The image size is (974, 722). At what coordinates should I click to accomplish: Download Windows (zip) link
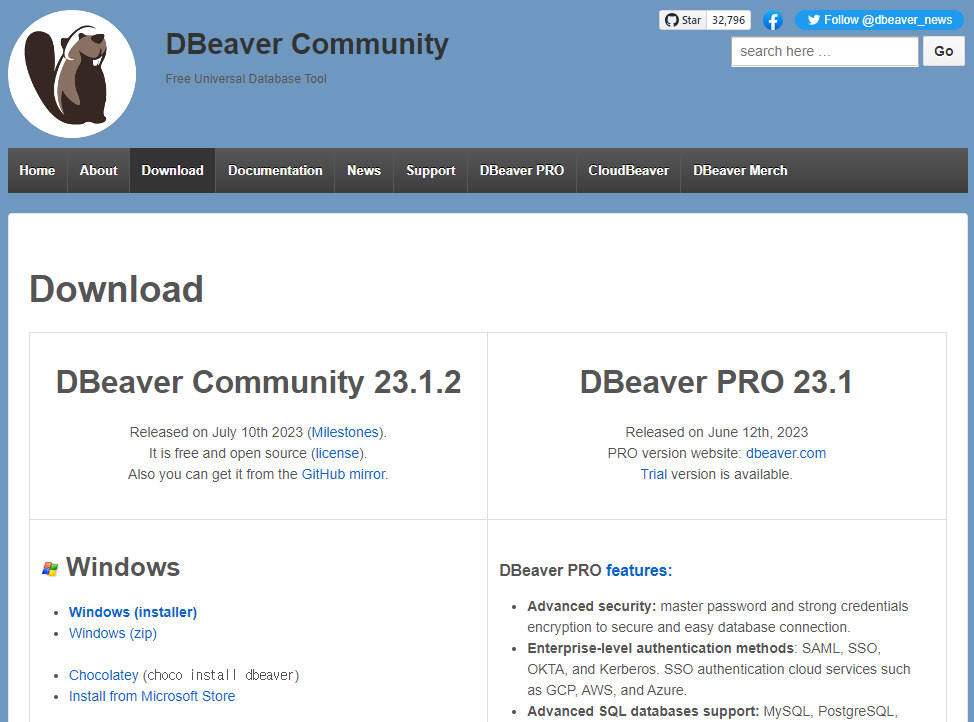point(112,633)
